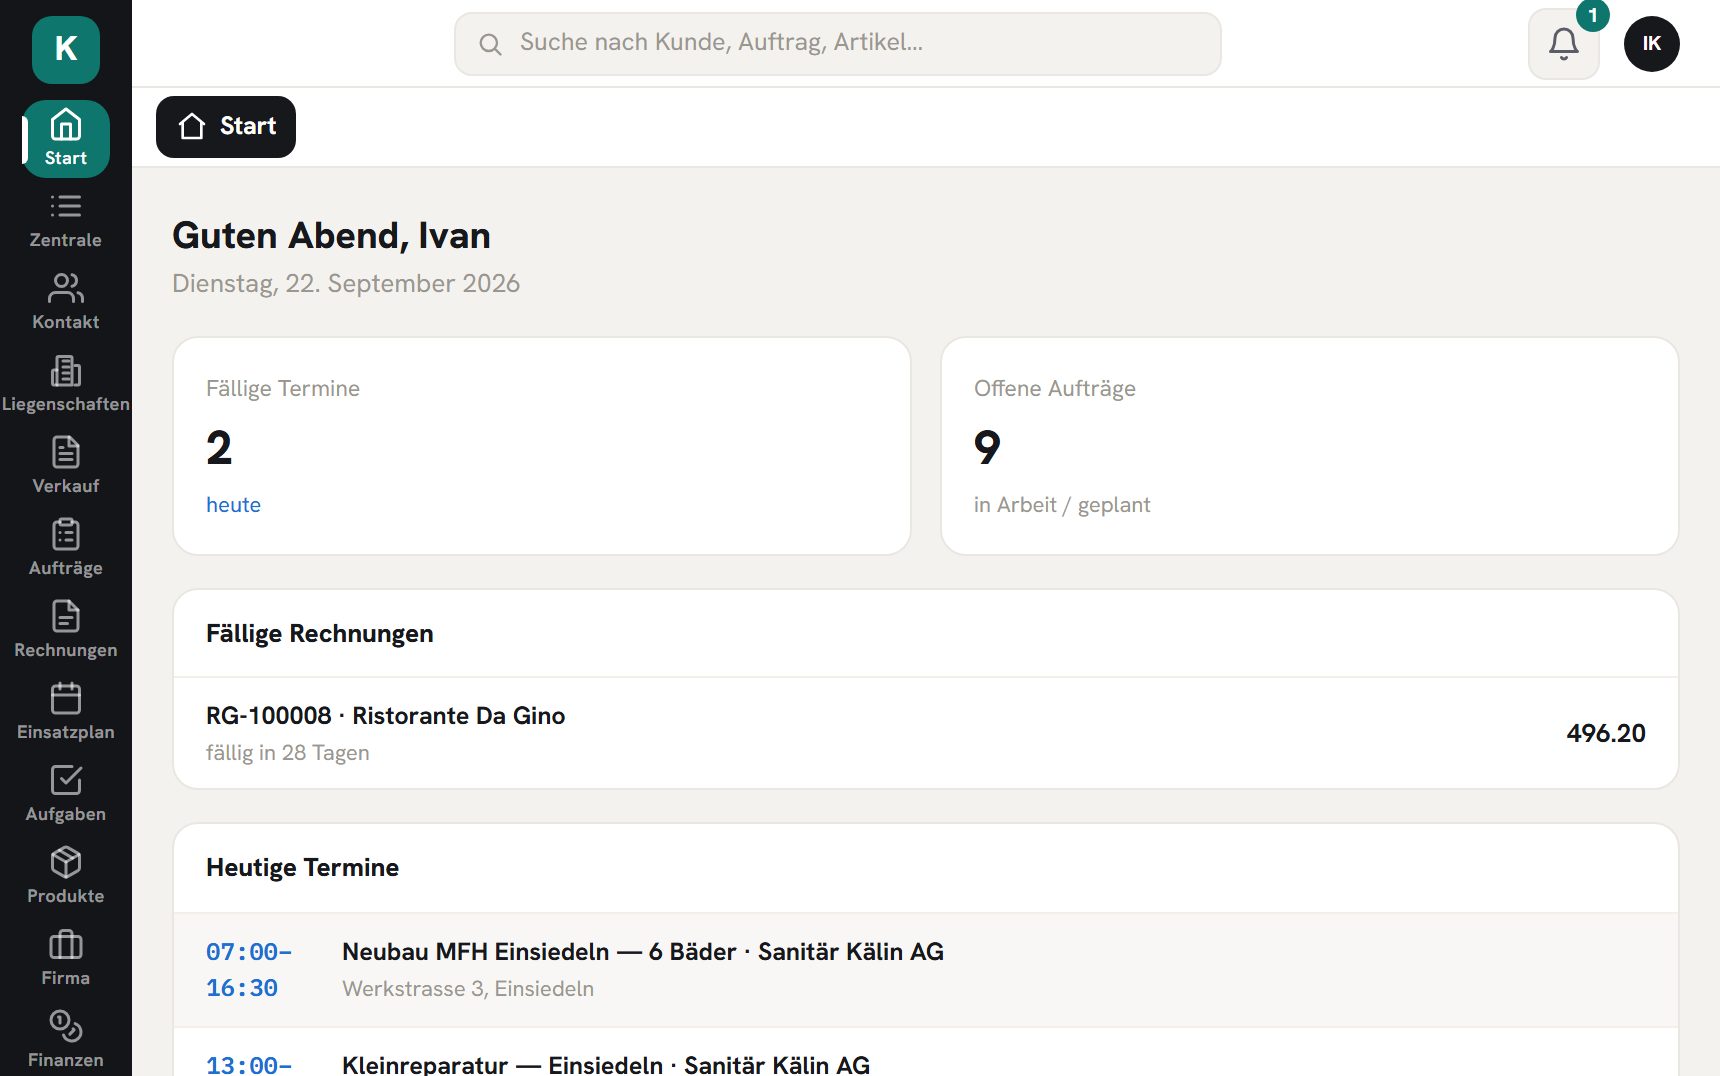Click the green K app logo
Viewport: 1720px width, 1076px height.
pos(66,49)
